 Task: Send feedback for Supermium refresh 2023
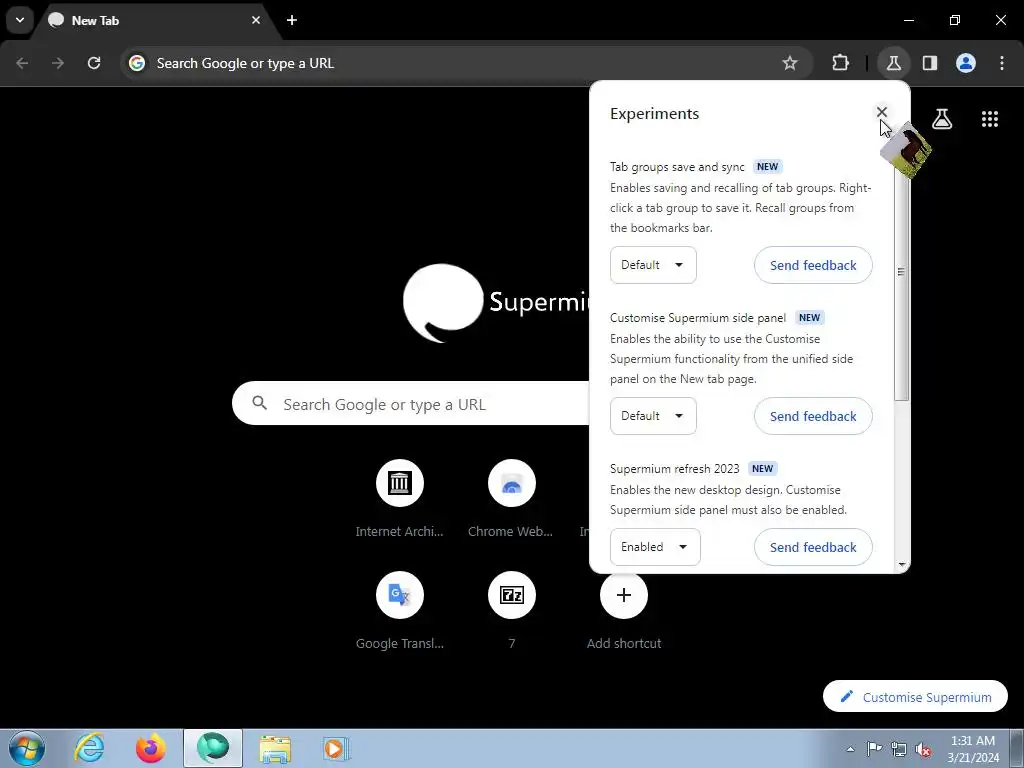click(x=813, y=547)
